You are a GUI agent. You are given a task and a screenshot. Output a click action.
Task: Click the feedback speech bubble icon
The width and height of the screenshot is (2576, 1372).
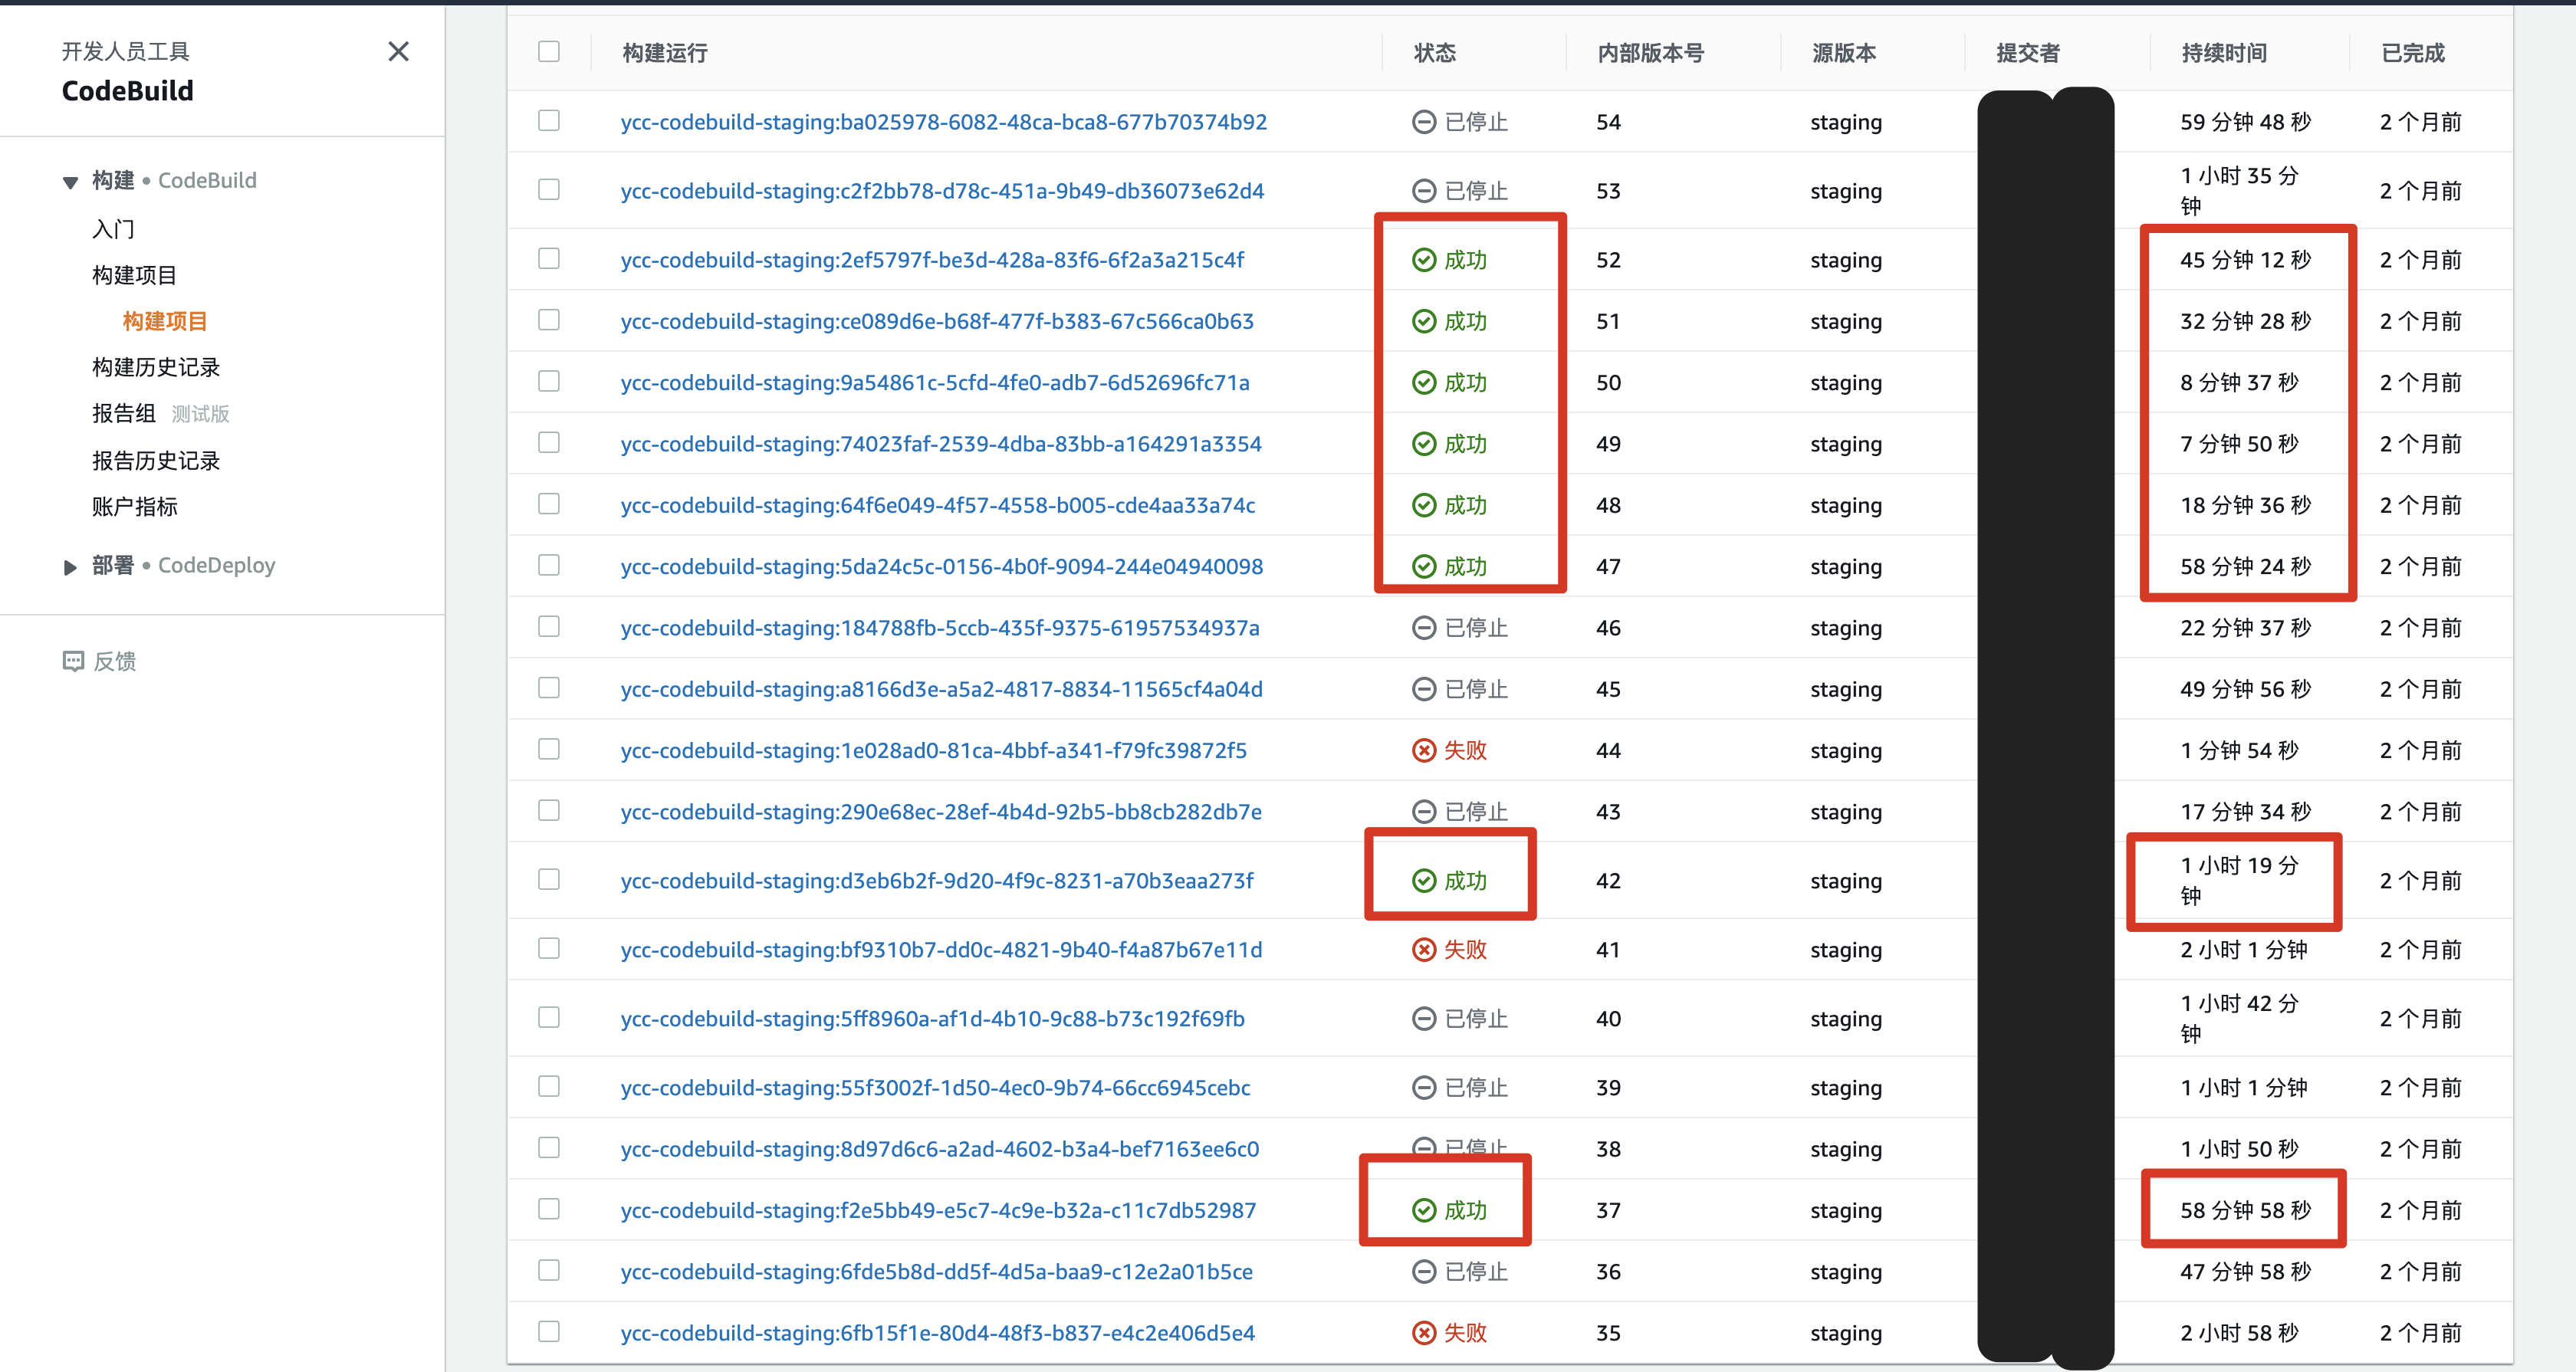click(73, 661)
